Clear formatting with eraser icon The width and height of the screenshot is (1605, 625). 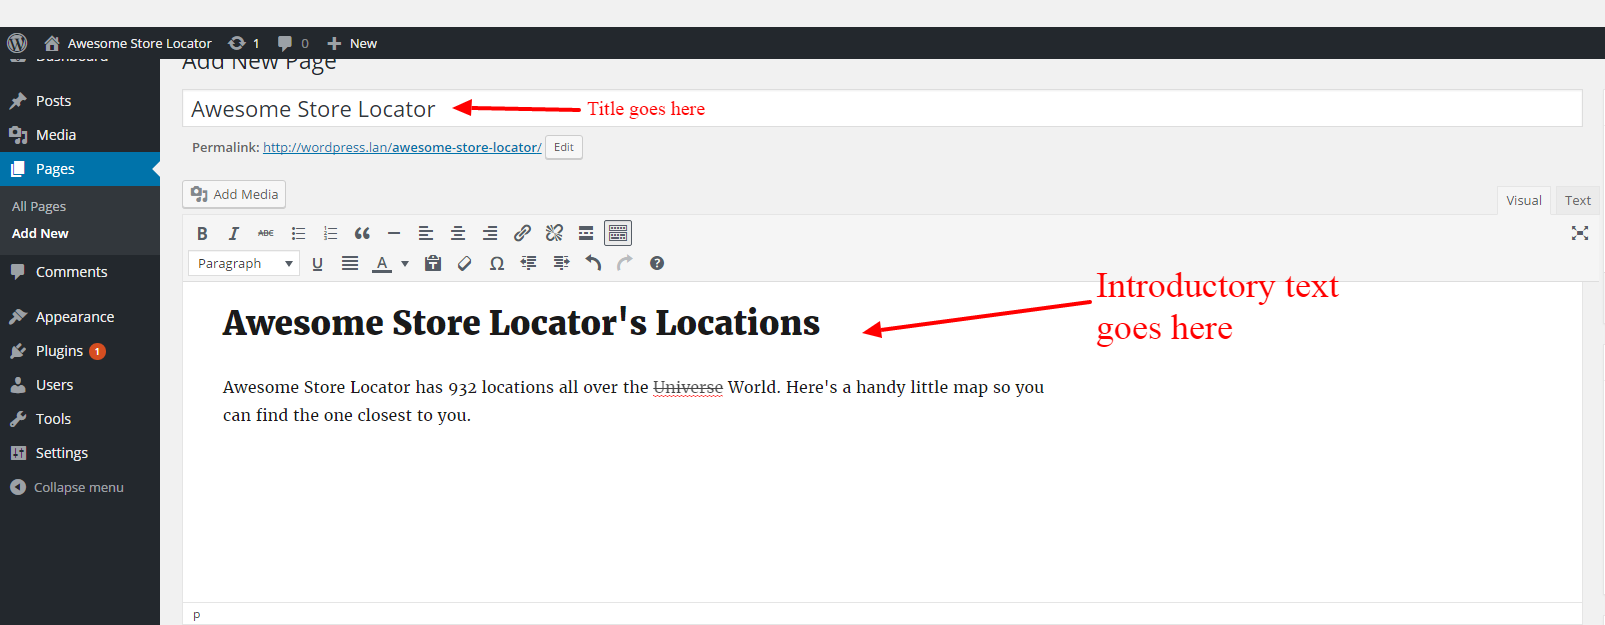click(x=465, y=263)
